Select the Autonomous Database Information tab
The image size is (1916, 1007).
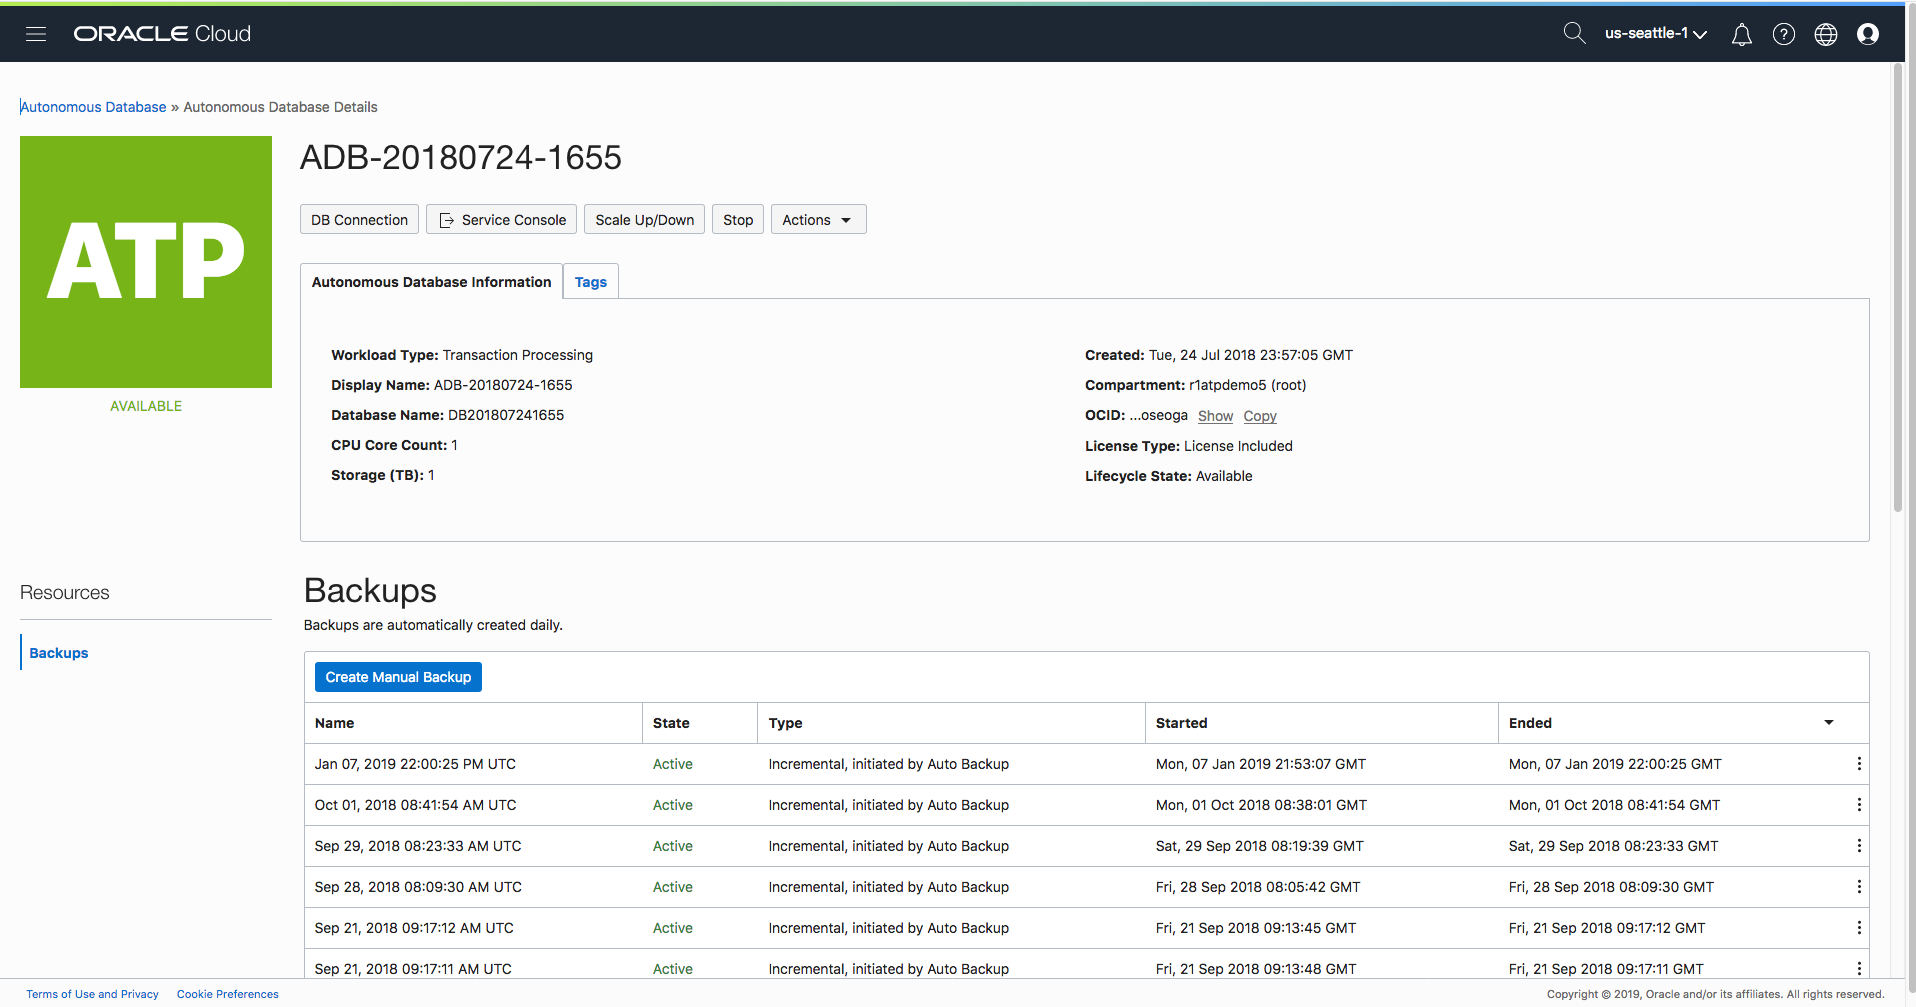431,282
